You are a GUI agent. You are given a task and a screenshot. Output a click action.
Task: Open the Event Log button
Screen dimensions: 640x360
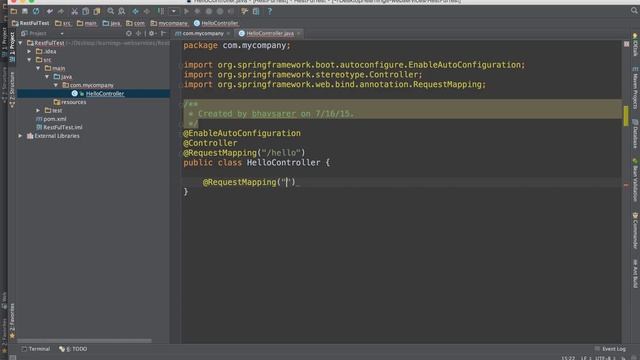pos(611,349)
